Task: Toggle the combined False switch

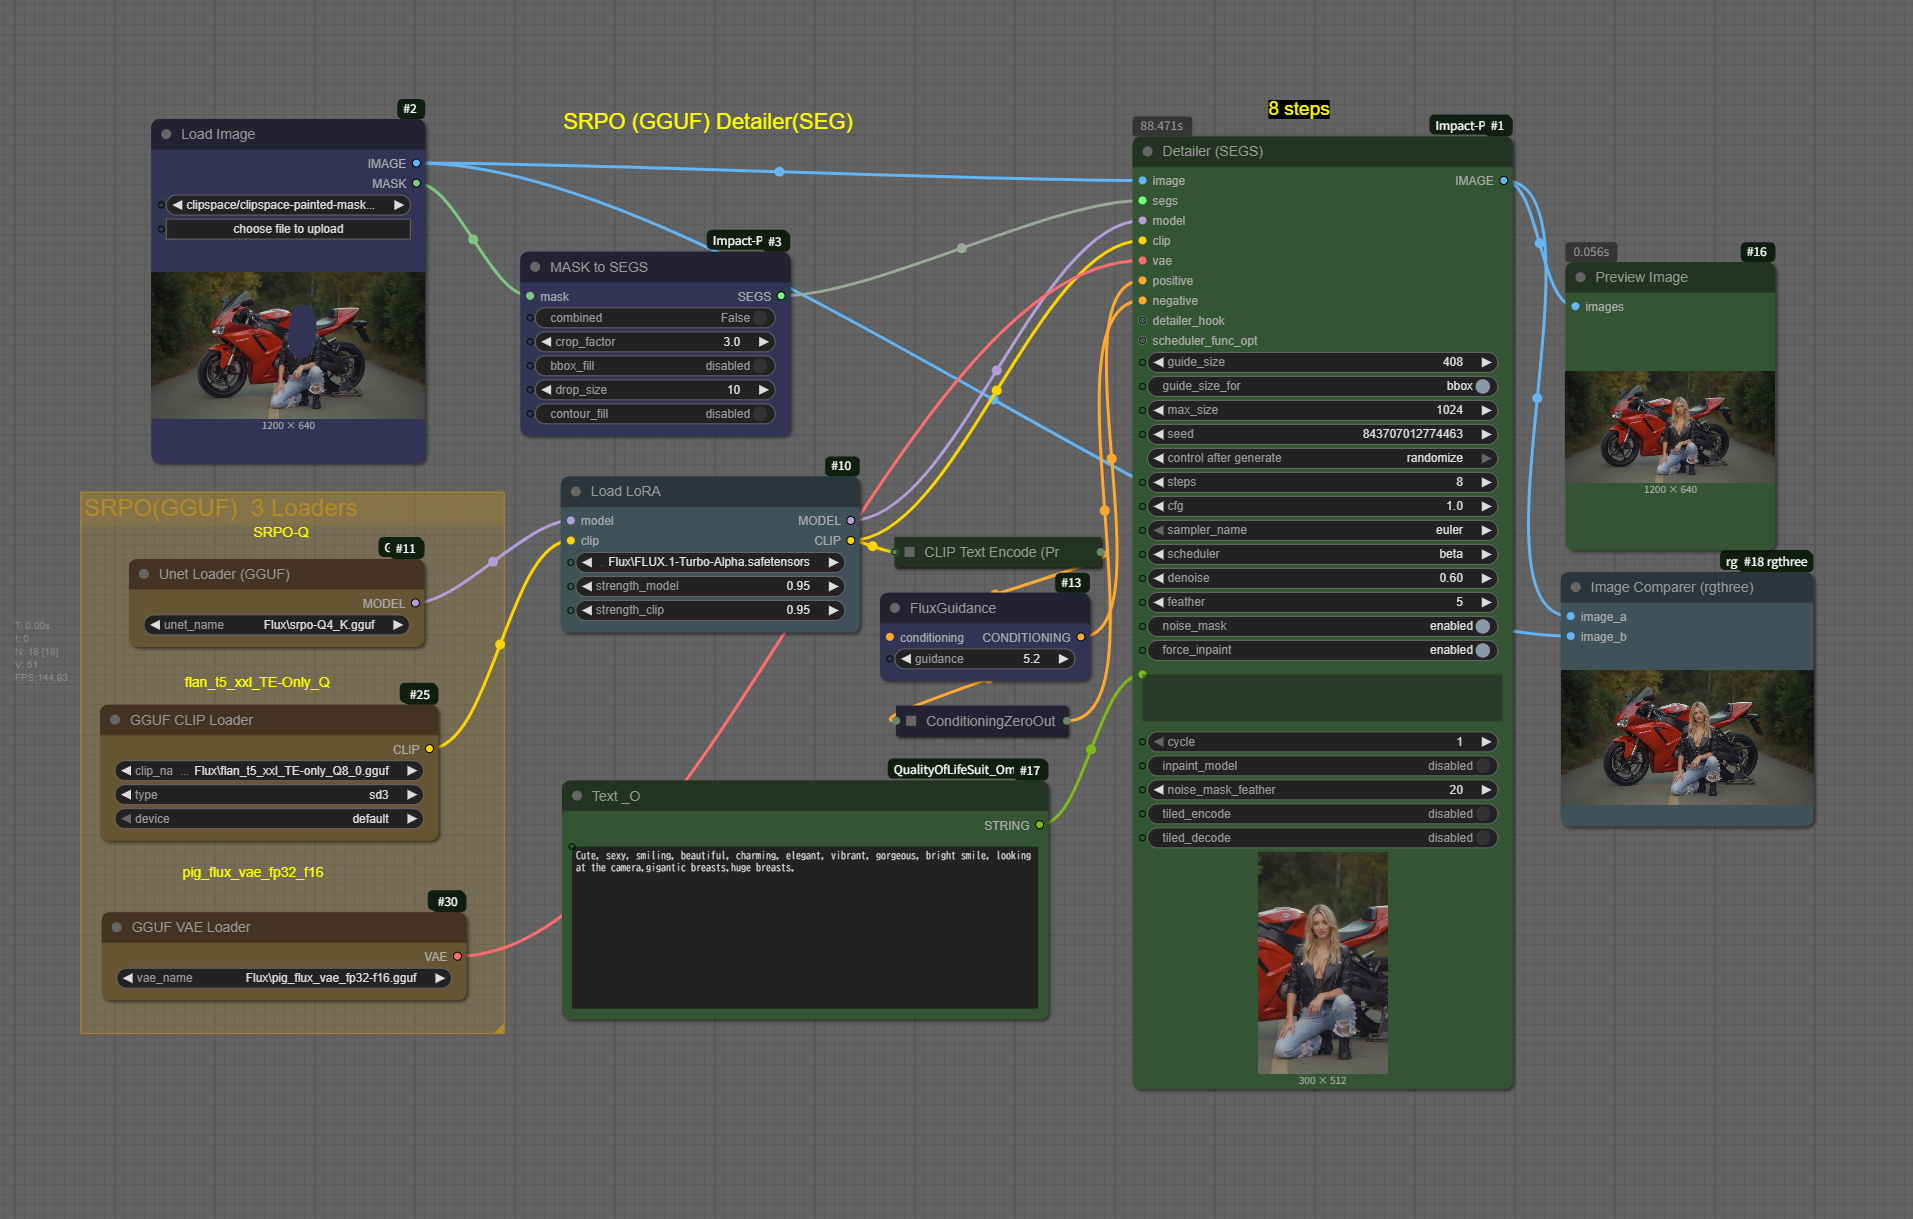Action: pyautogui.click(x=760, y=318)
